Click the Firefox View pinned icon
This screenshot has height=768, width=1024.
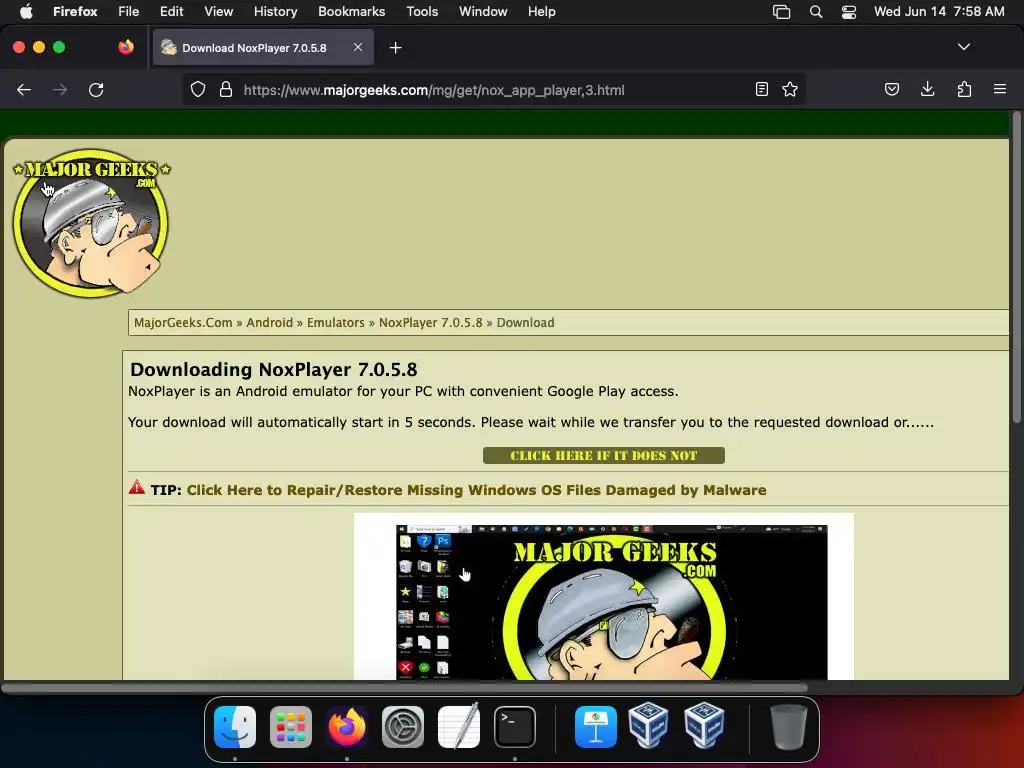[x=126, y=47]
